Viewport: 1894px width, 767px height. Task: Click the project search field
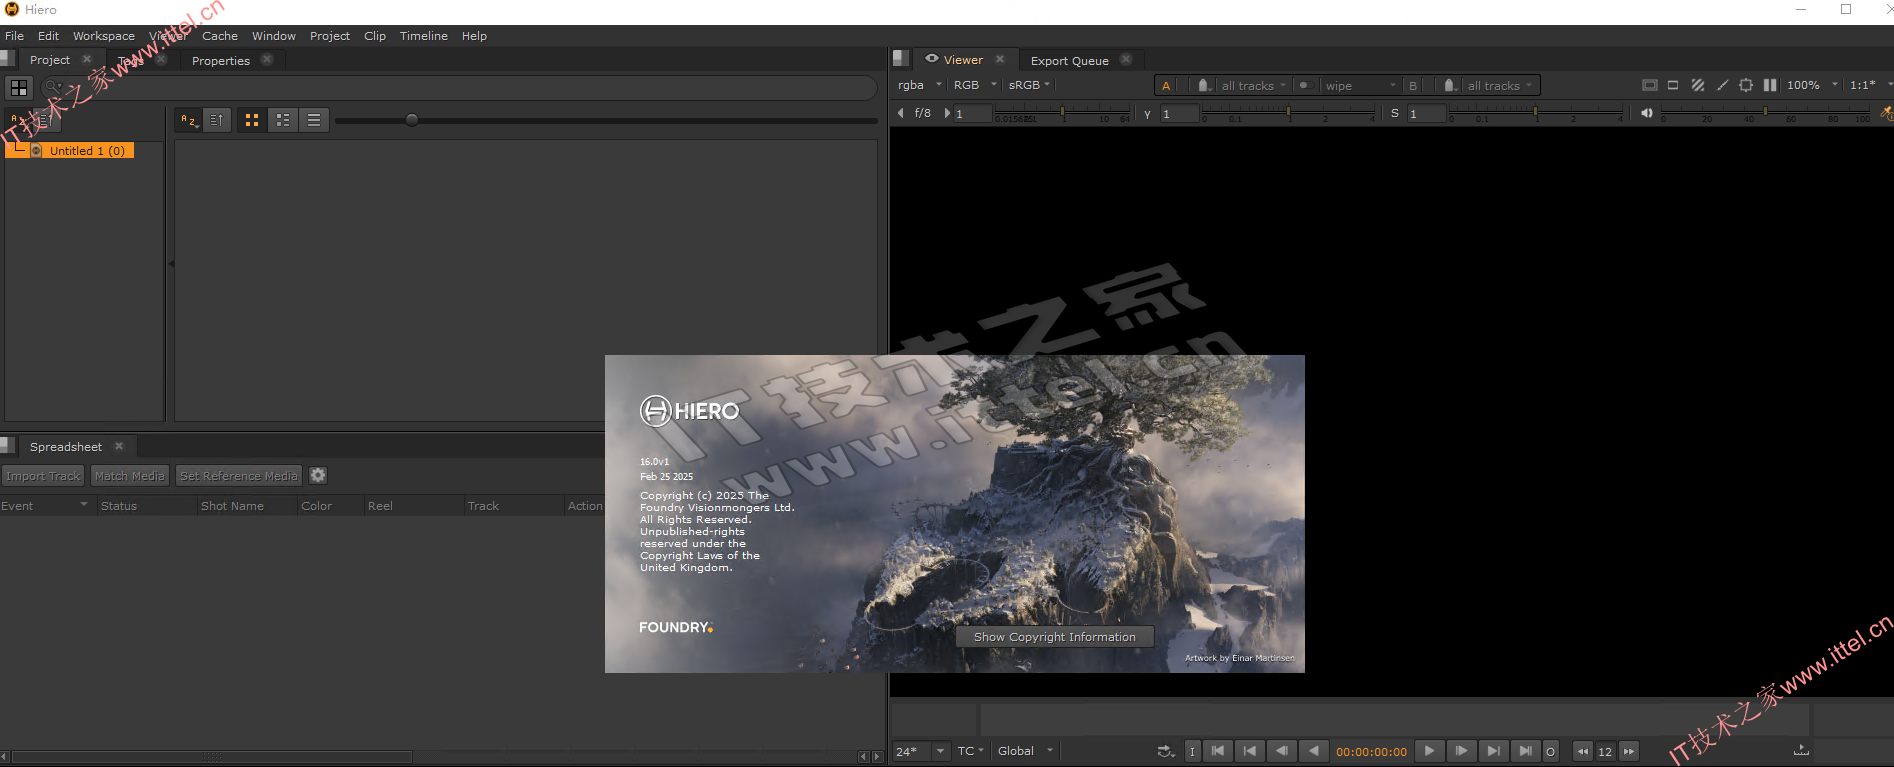460,88
